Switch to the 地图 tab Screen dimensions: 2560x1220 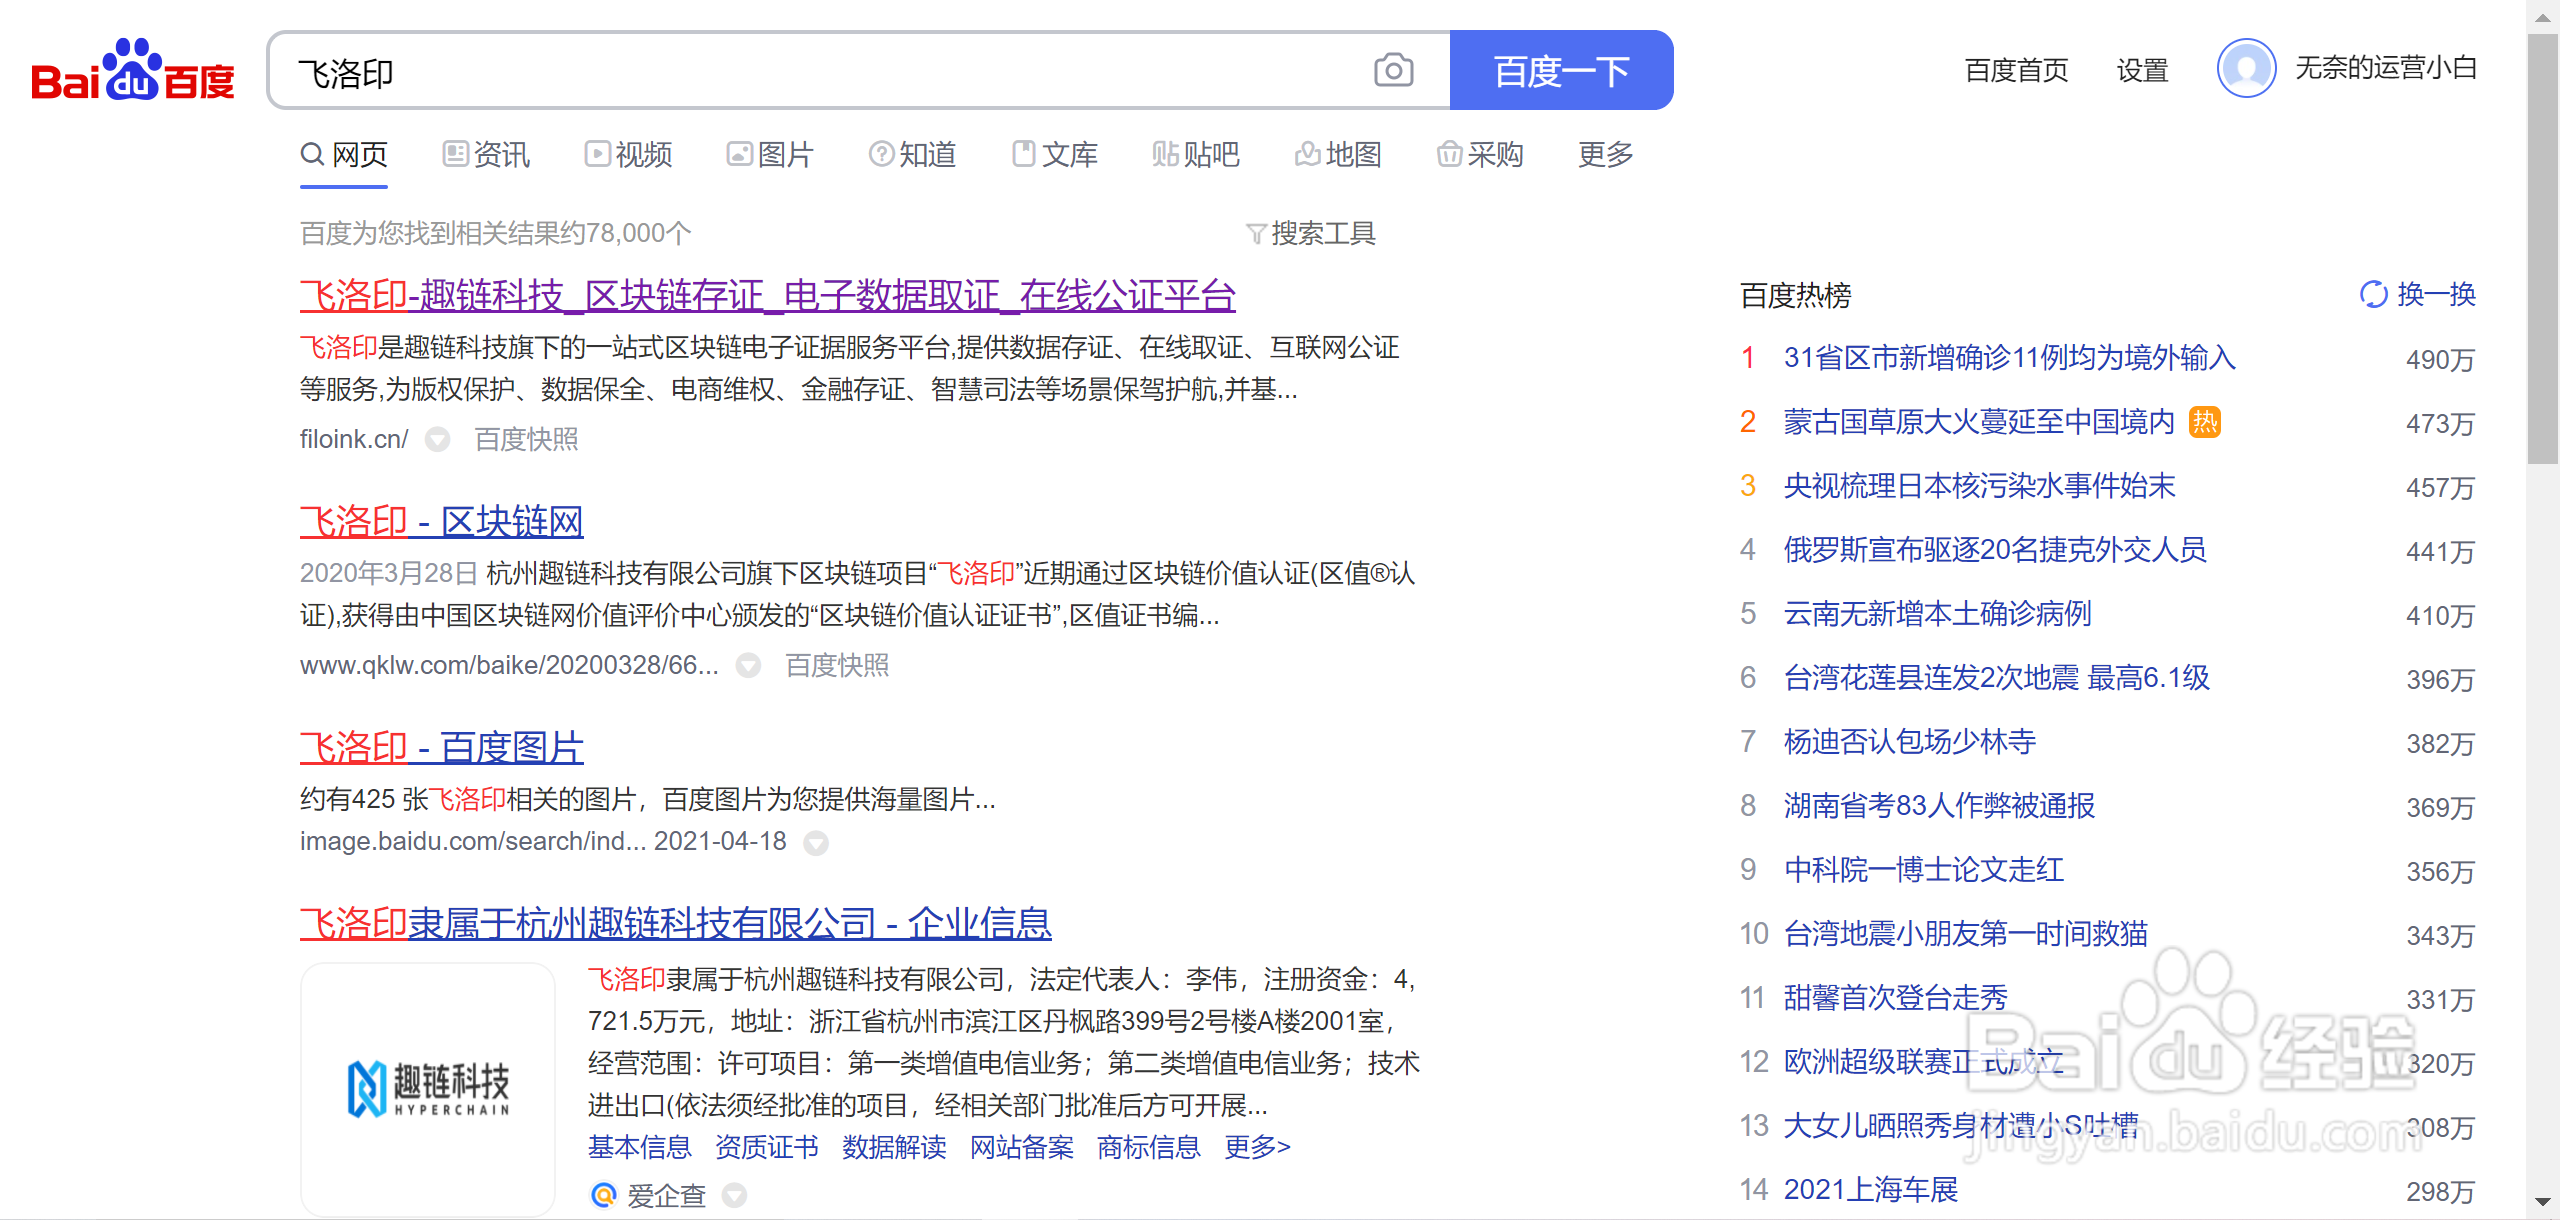click(x=1338, y=155)
